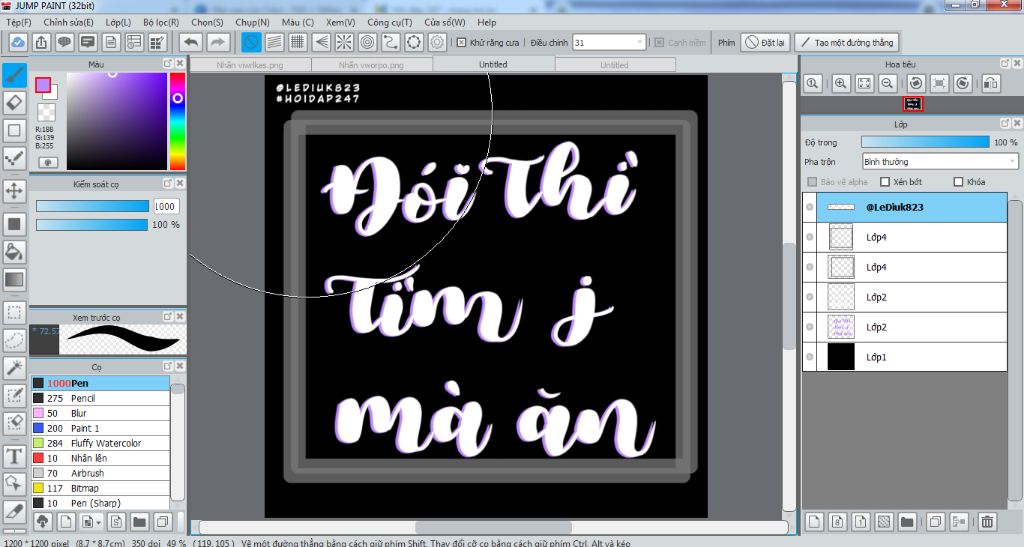Image resolution: width=1024 pixels, height=547 pixels.
Task: Select the Move tool
Action: click(x=14, y=191)
